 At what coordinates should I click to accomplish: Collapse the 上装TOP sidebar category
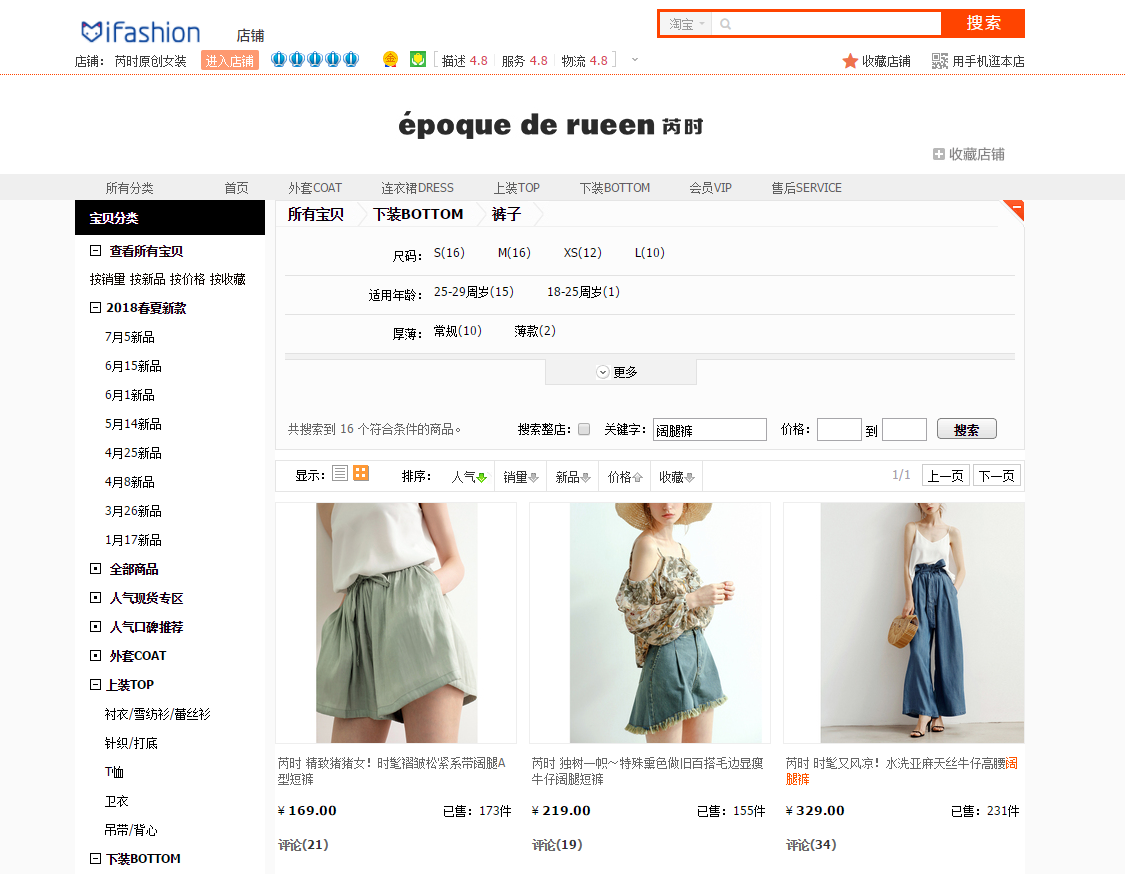click(95, 685)
